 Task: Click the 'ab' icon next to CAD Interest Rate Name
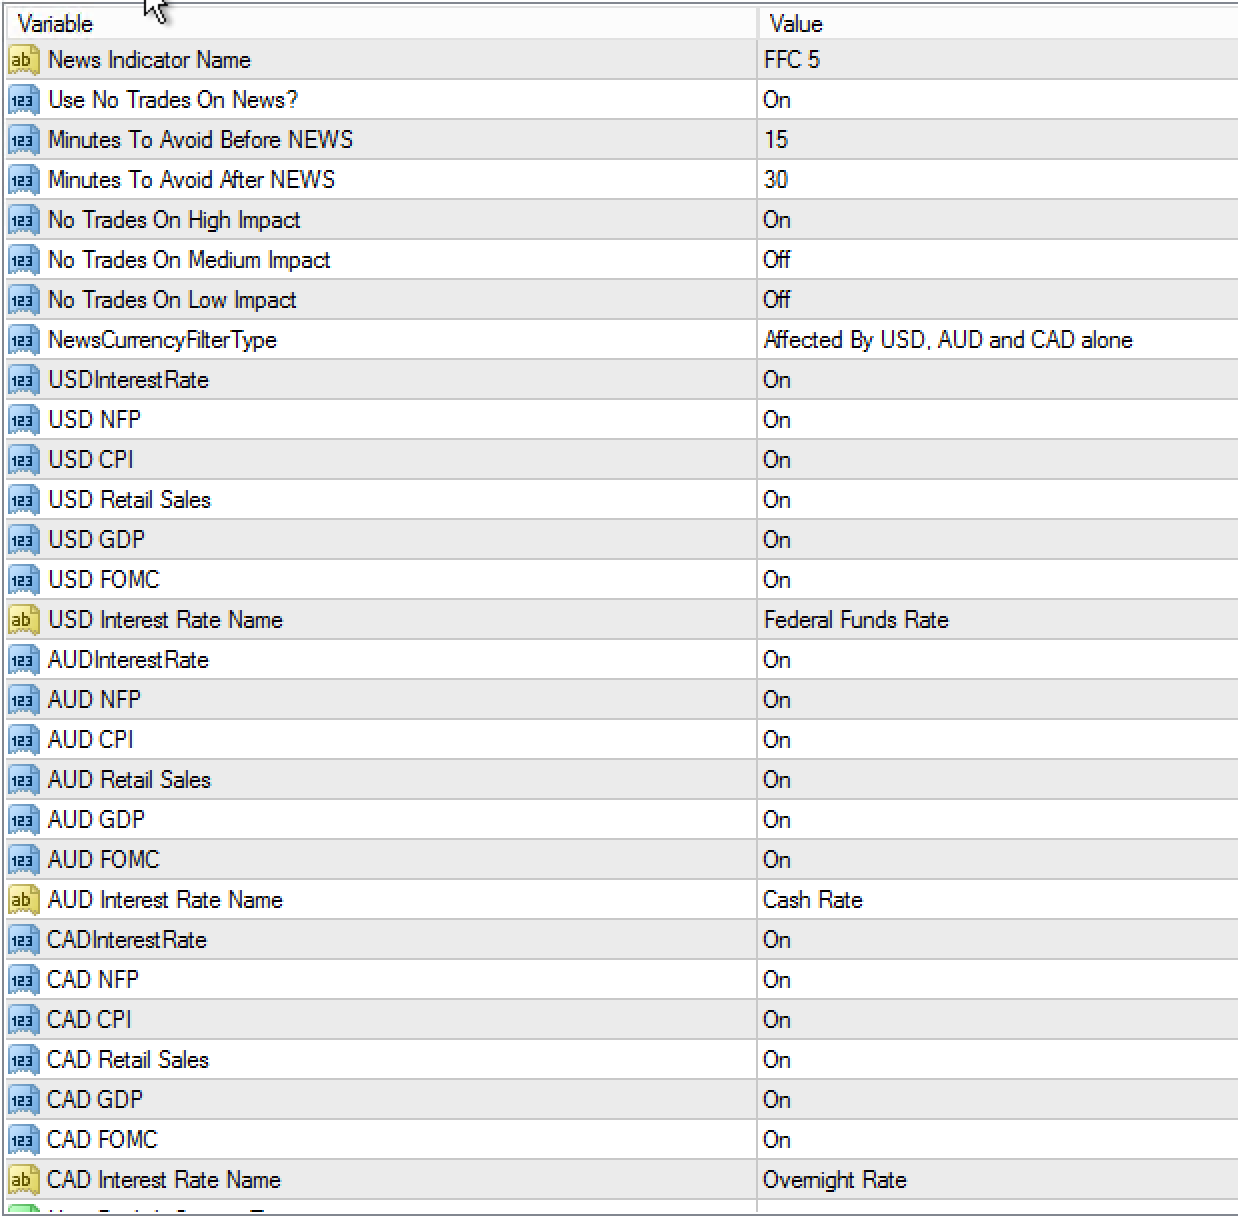22,1180
